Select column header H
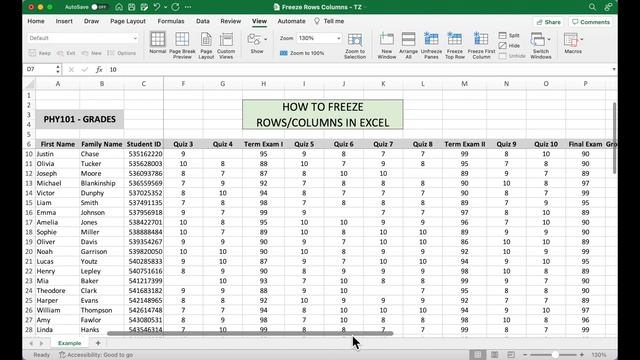640x360 pixels. [x=263, y=84]
